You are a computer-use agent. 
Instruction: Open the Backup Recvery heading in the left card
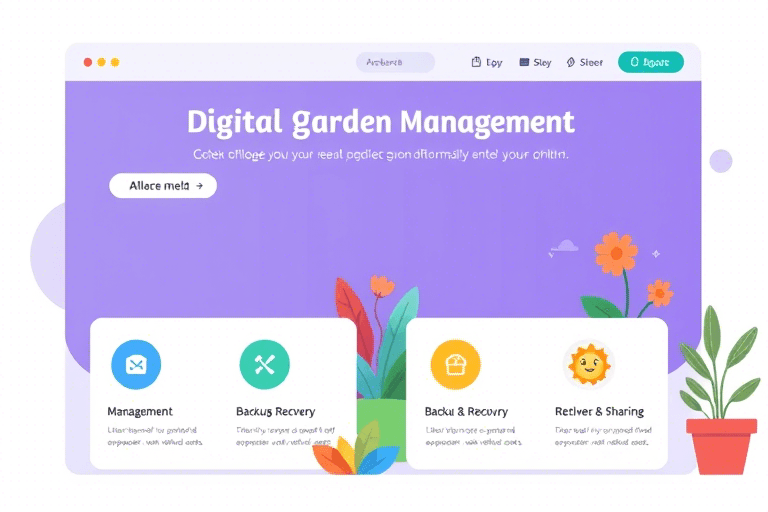pyautogui.click(x=275, y=411)
